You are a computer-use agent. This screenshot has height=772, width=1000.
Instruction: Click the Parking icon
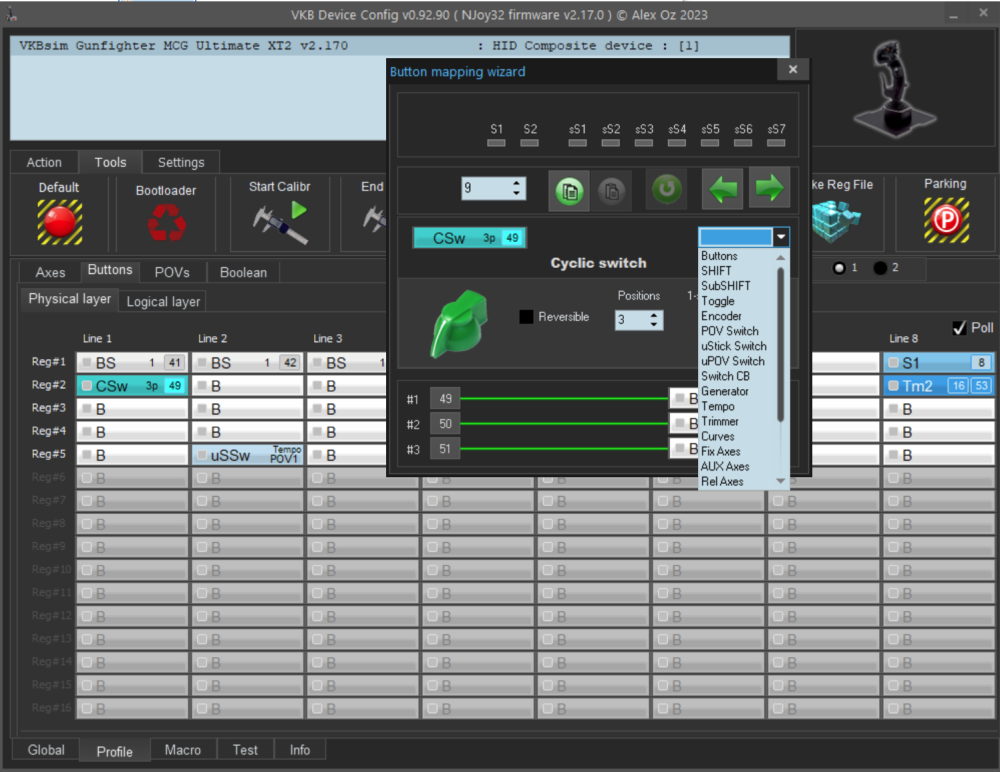[945, 220]
